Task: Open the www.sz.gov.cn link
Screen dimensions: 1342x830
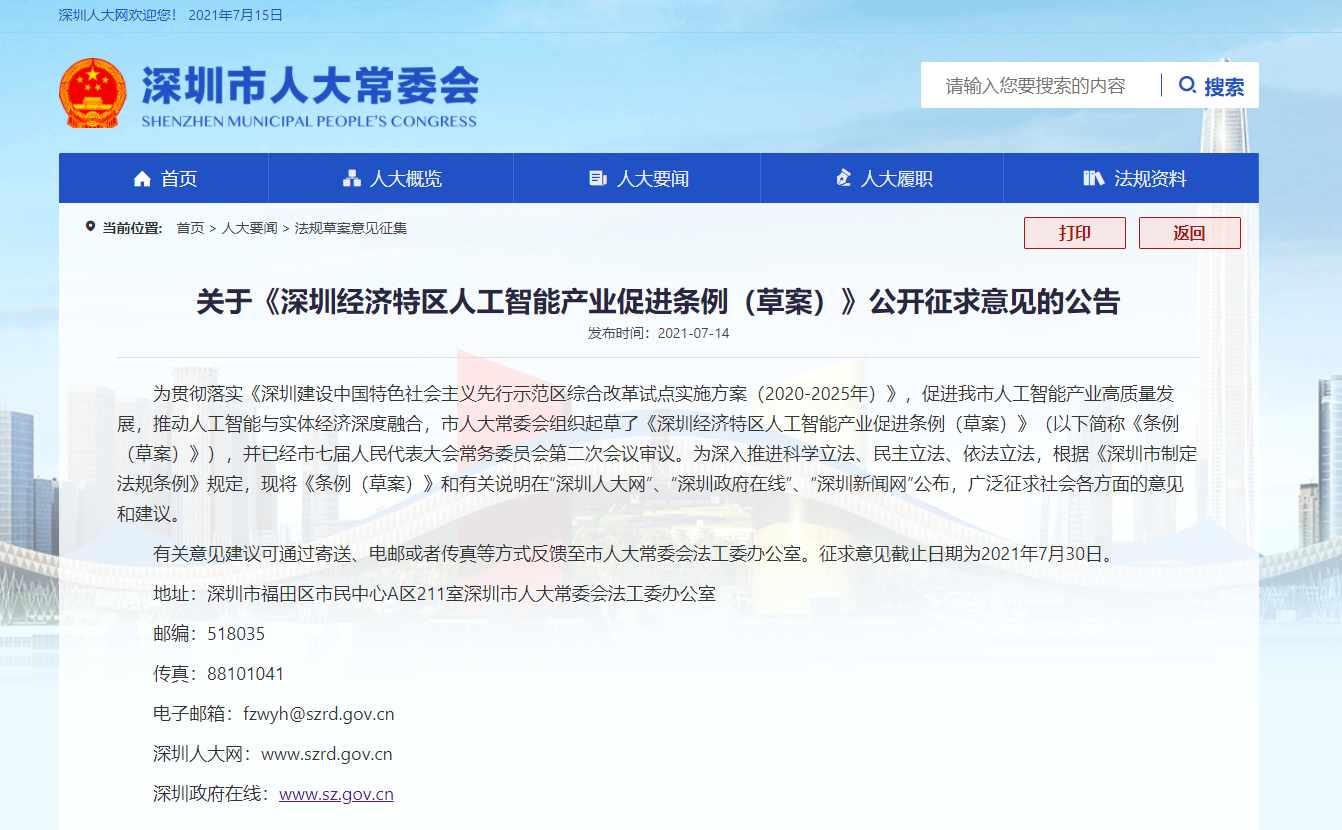Action: (x=336, y=794)
